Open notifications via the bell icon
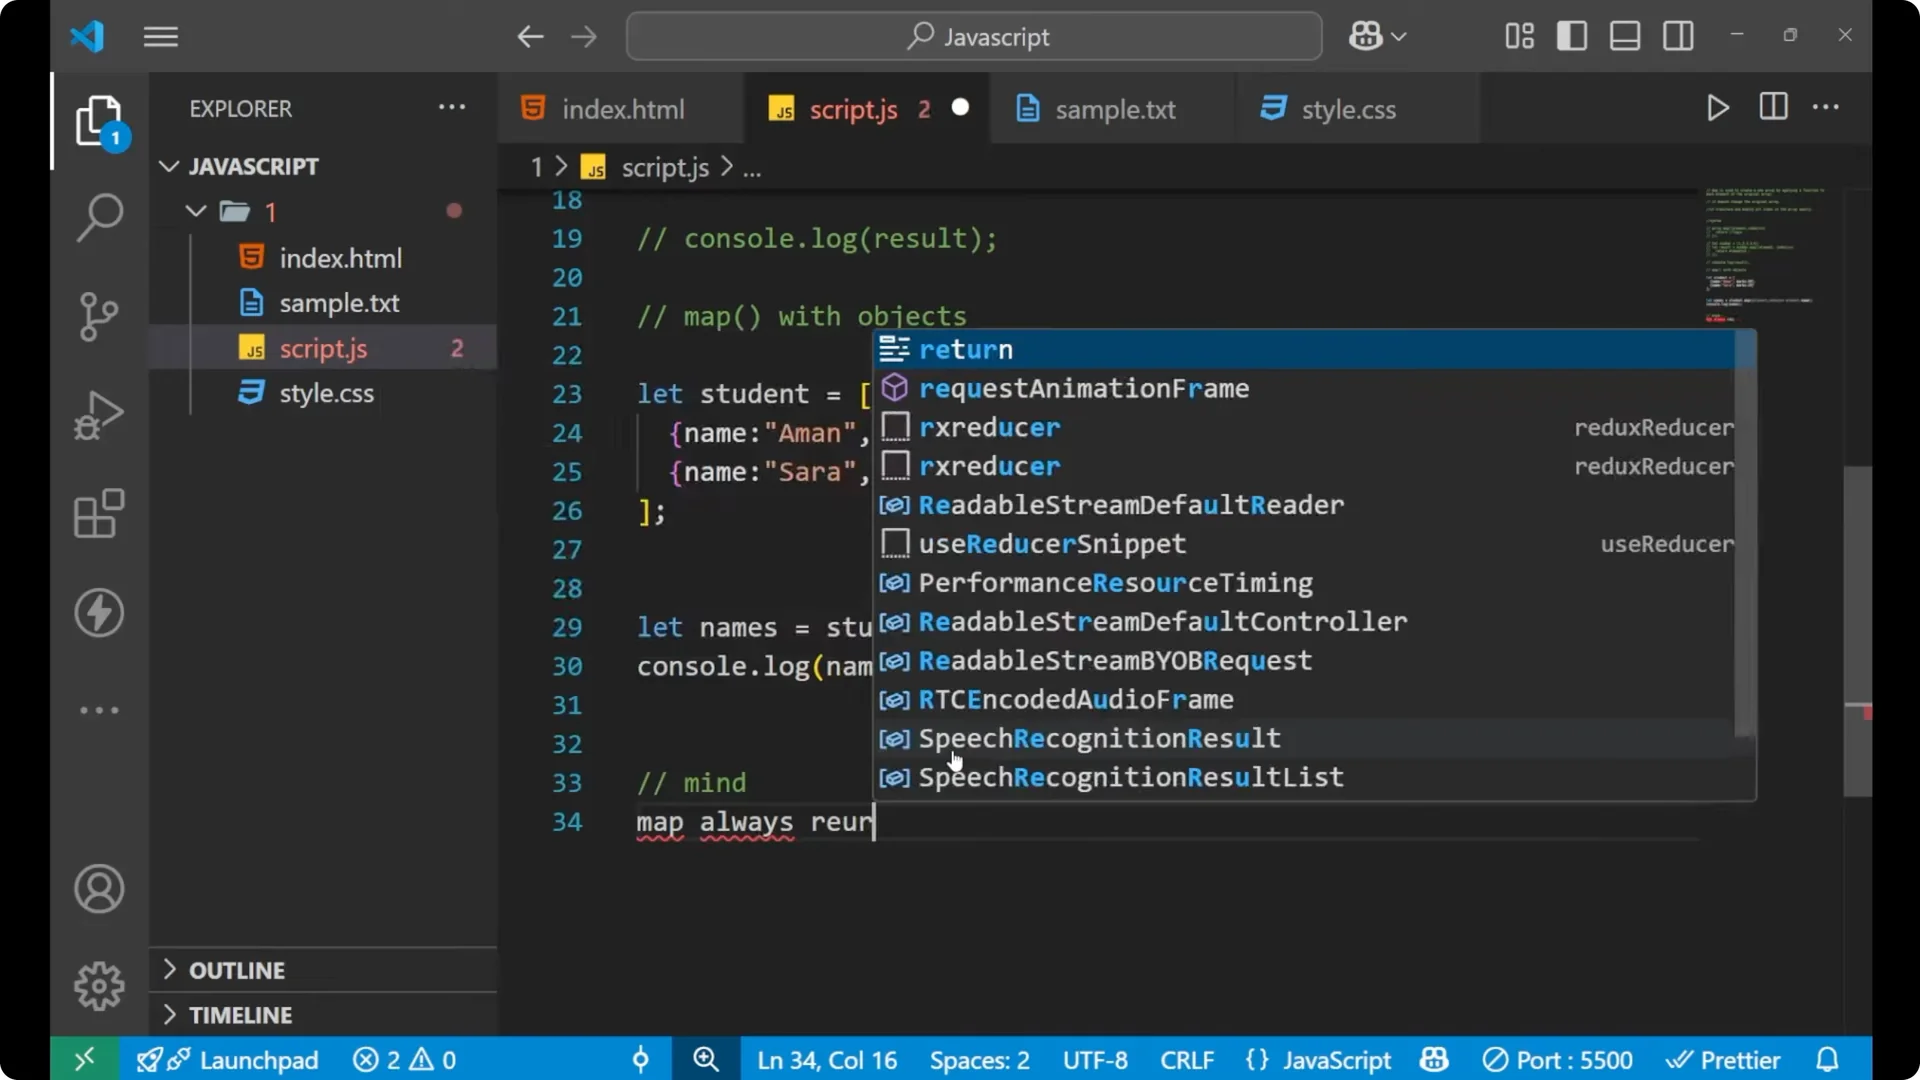 click(x=1827, y=1059)
